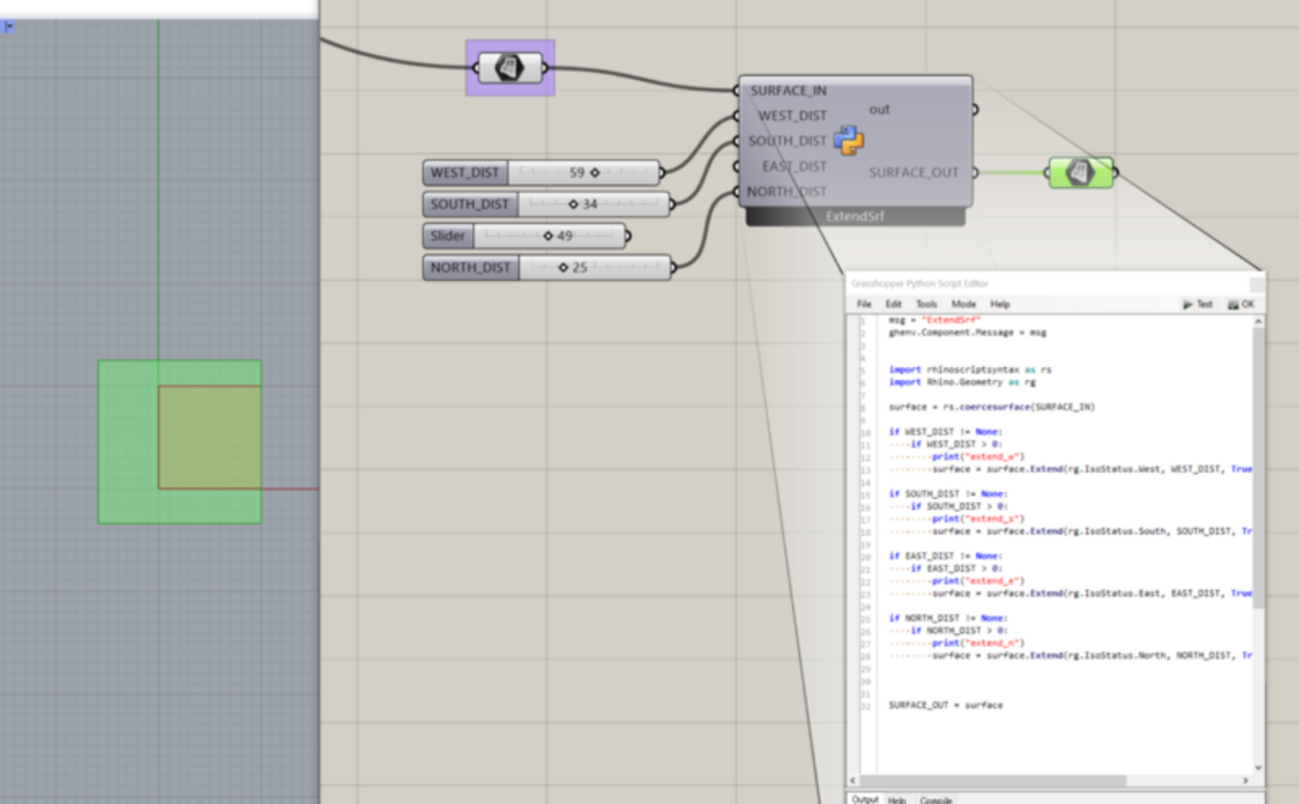Select the purple-highlighted surface parameter node
Image resolution: width=1299 pixels, height=804 pixels.
point(509,68)
